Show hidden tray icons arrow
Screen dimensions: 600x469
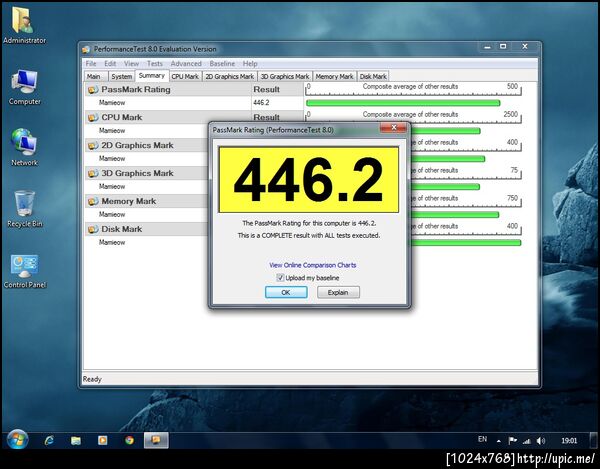[499, 441]
